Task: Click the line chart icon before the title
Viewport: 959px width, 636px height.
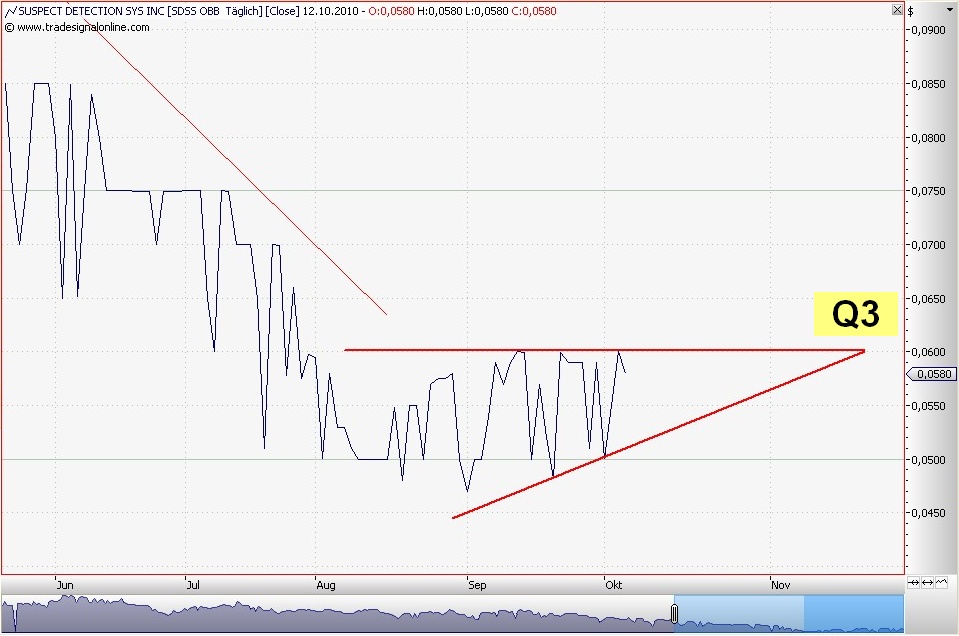Action: pyautogui.click(x=9, y=11)
